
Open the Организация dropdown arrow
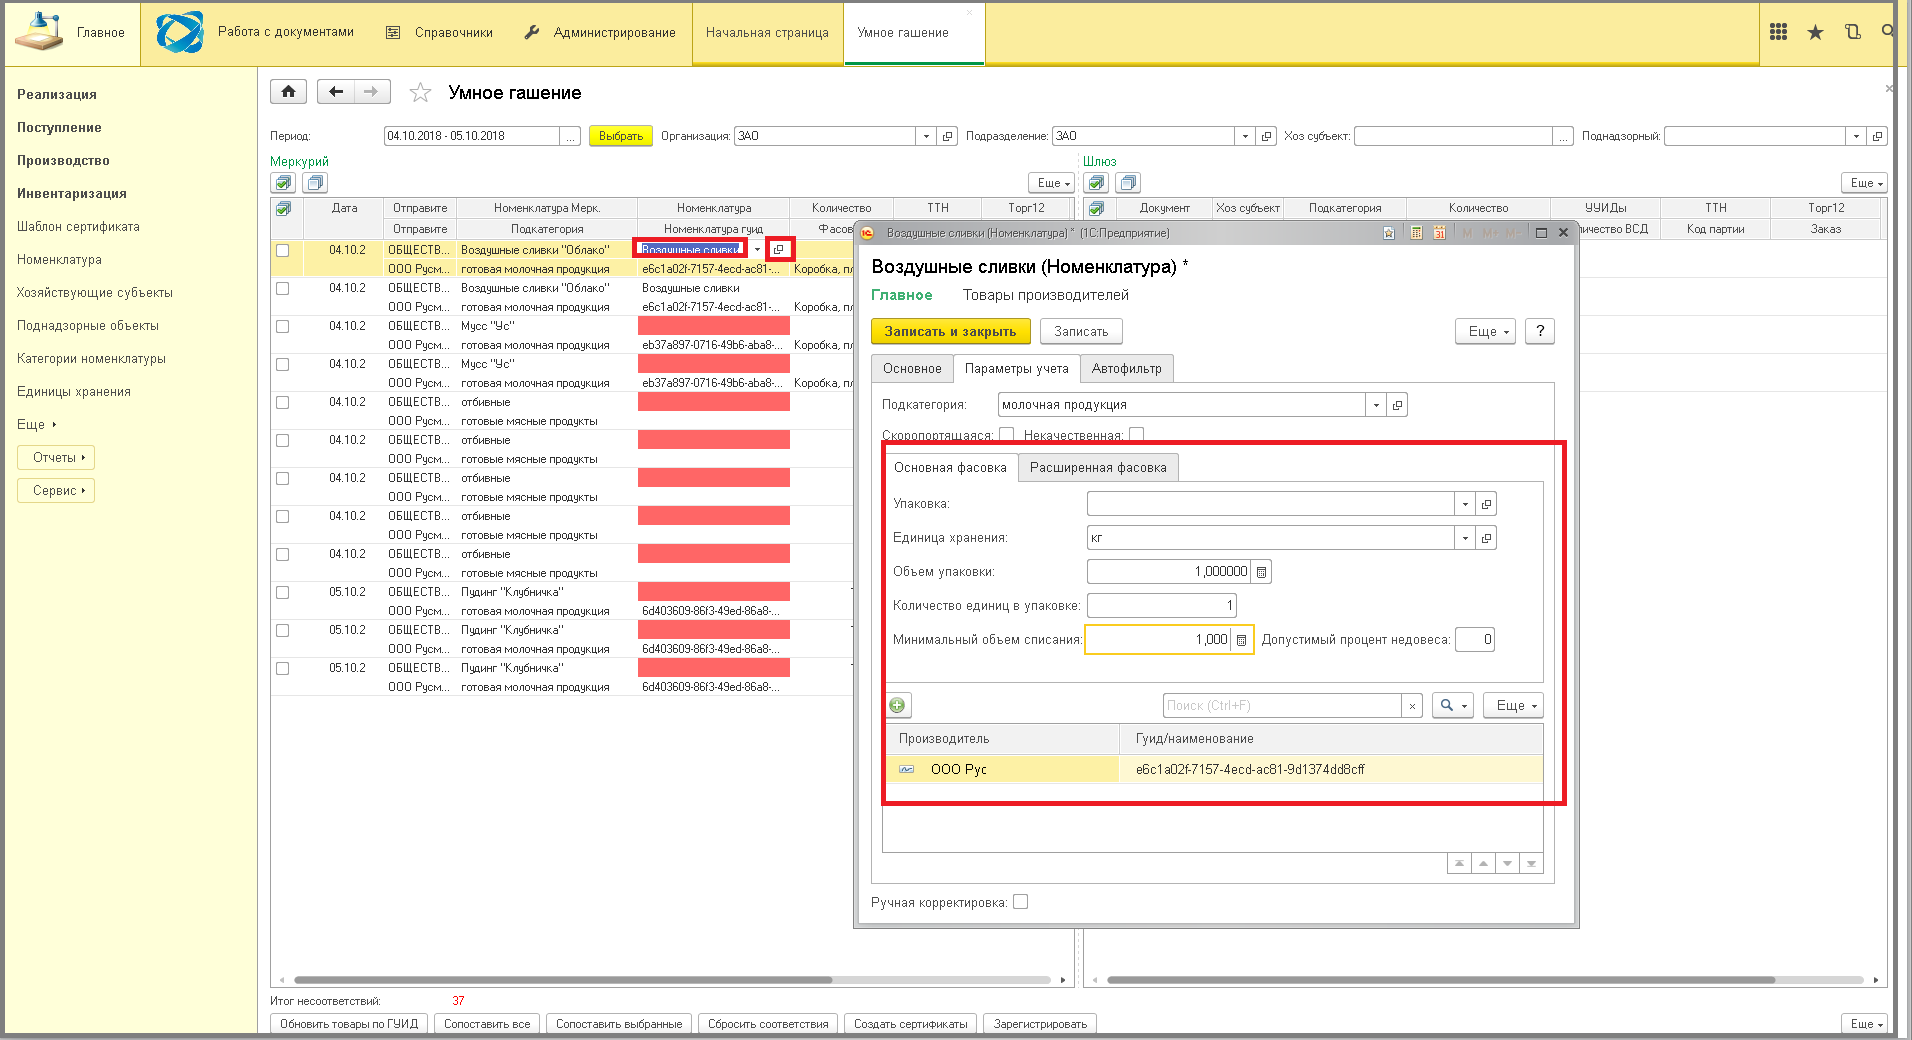coord(926,136)
